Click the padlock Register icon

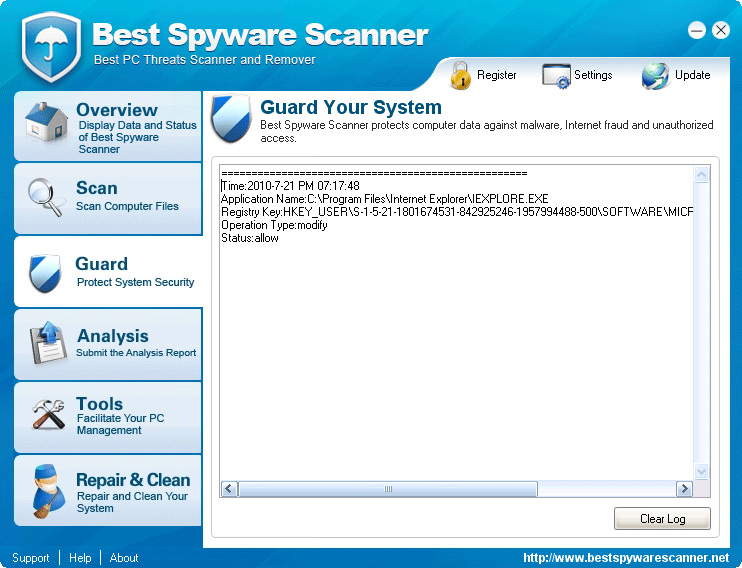(460, 75)
